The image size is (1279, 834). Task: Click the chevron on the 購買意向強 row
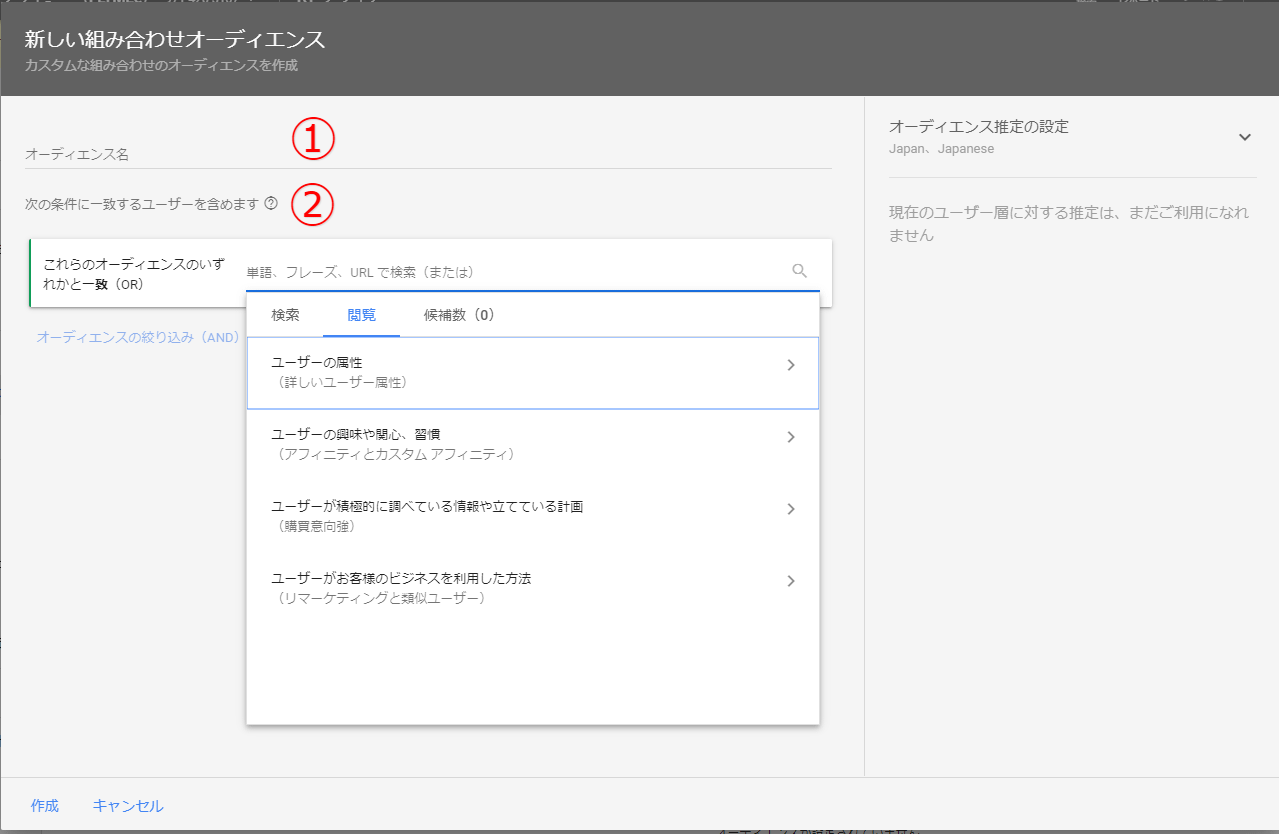[791, 509]
